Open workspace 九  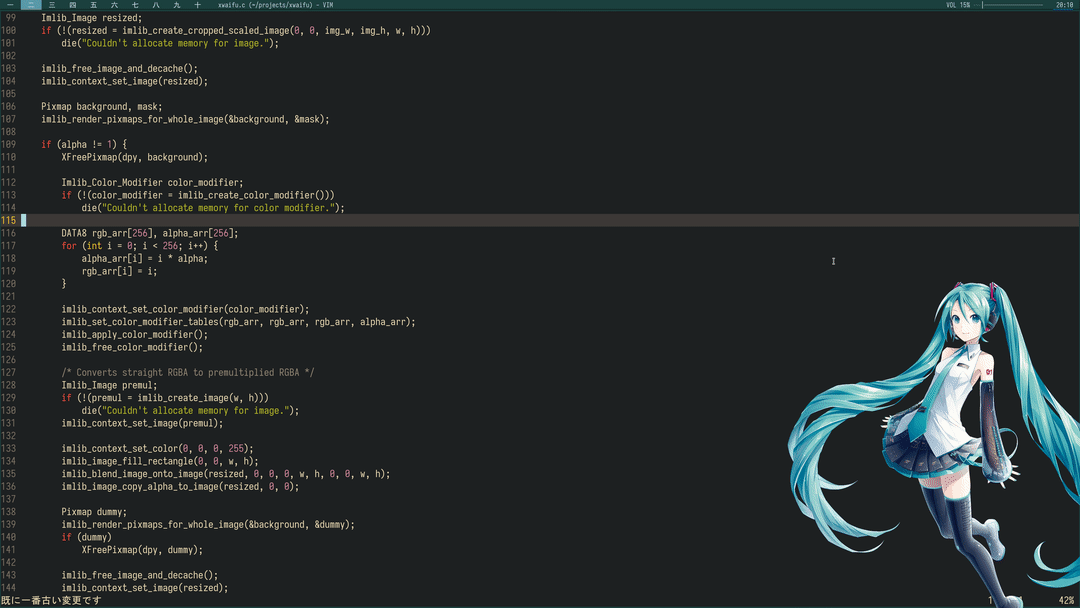(177, 5)
